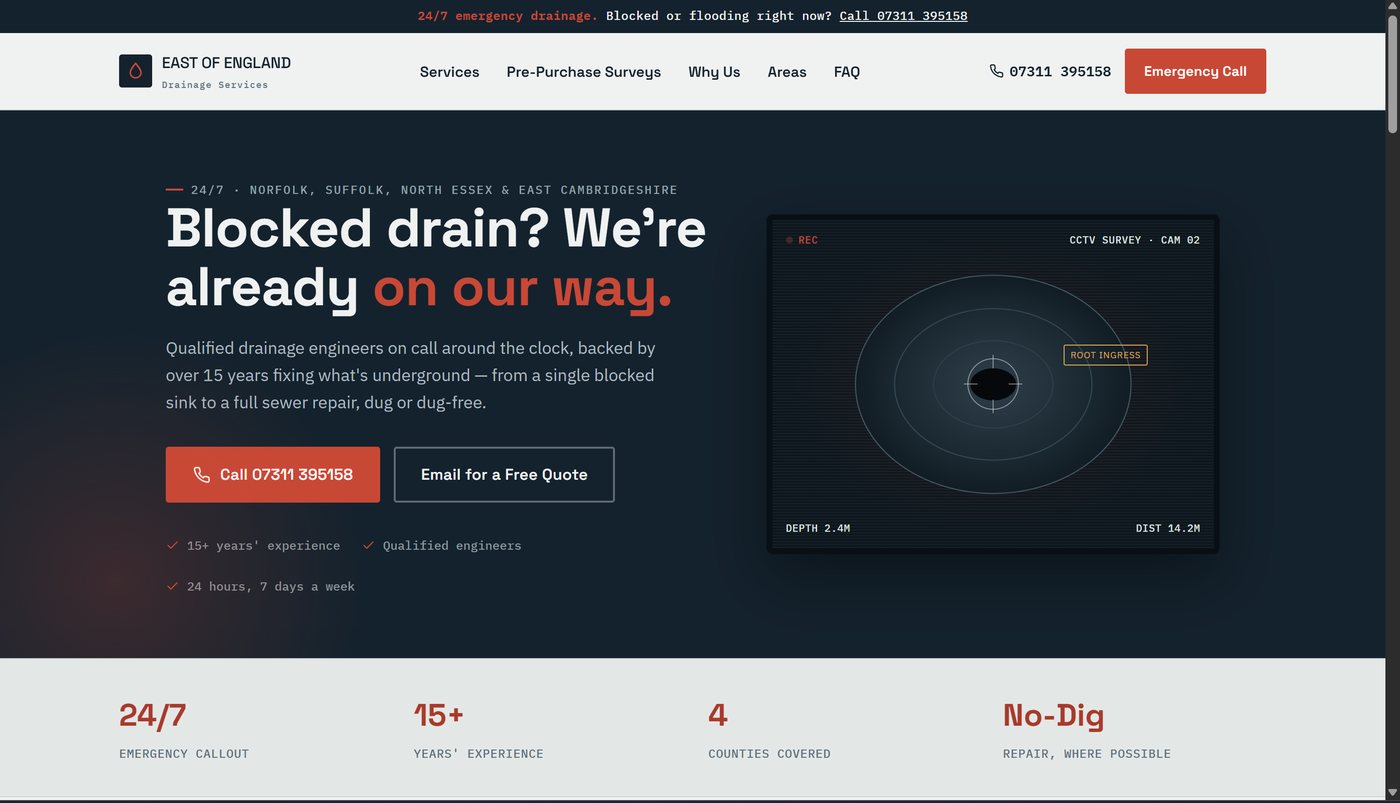Click the checkmark icon next to 15+ years' experience

(172, 545)
